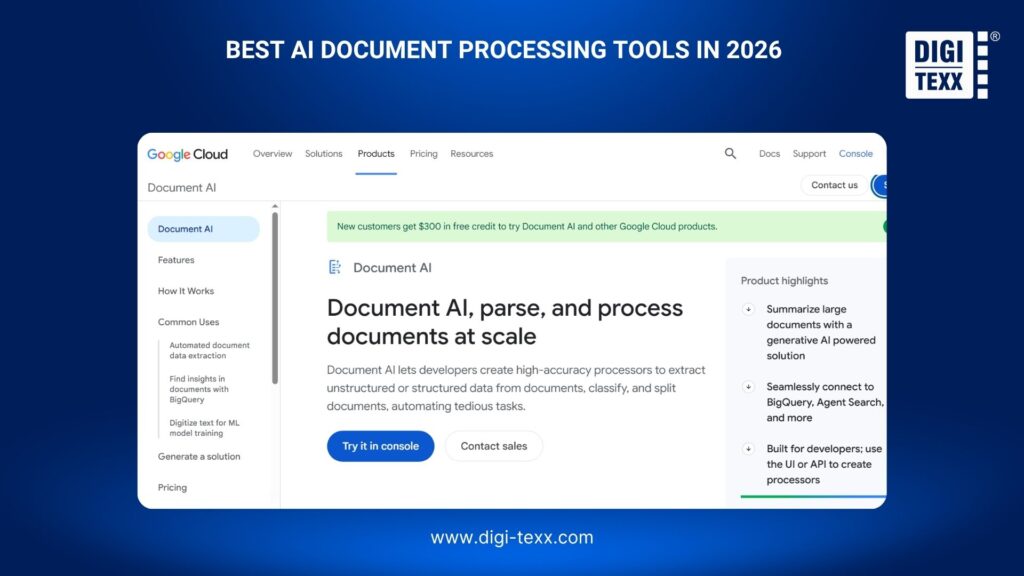1024x576 pixels.
Task: Click the Contact sales button
Action: click(x=494, y=446)
